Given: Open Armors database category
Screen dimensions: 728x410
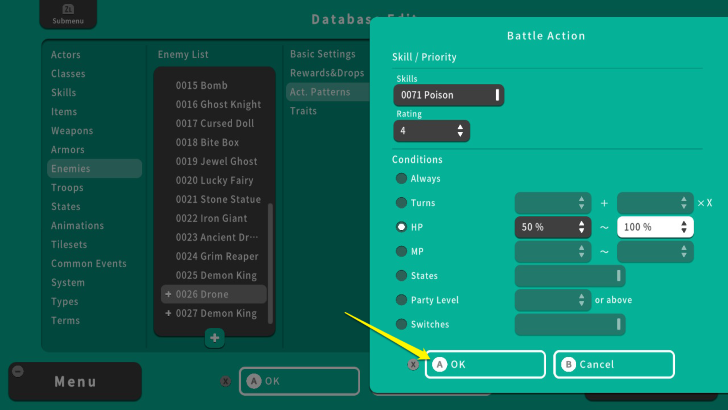Looking at the screenshot, I should click(67, 150).
